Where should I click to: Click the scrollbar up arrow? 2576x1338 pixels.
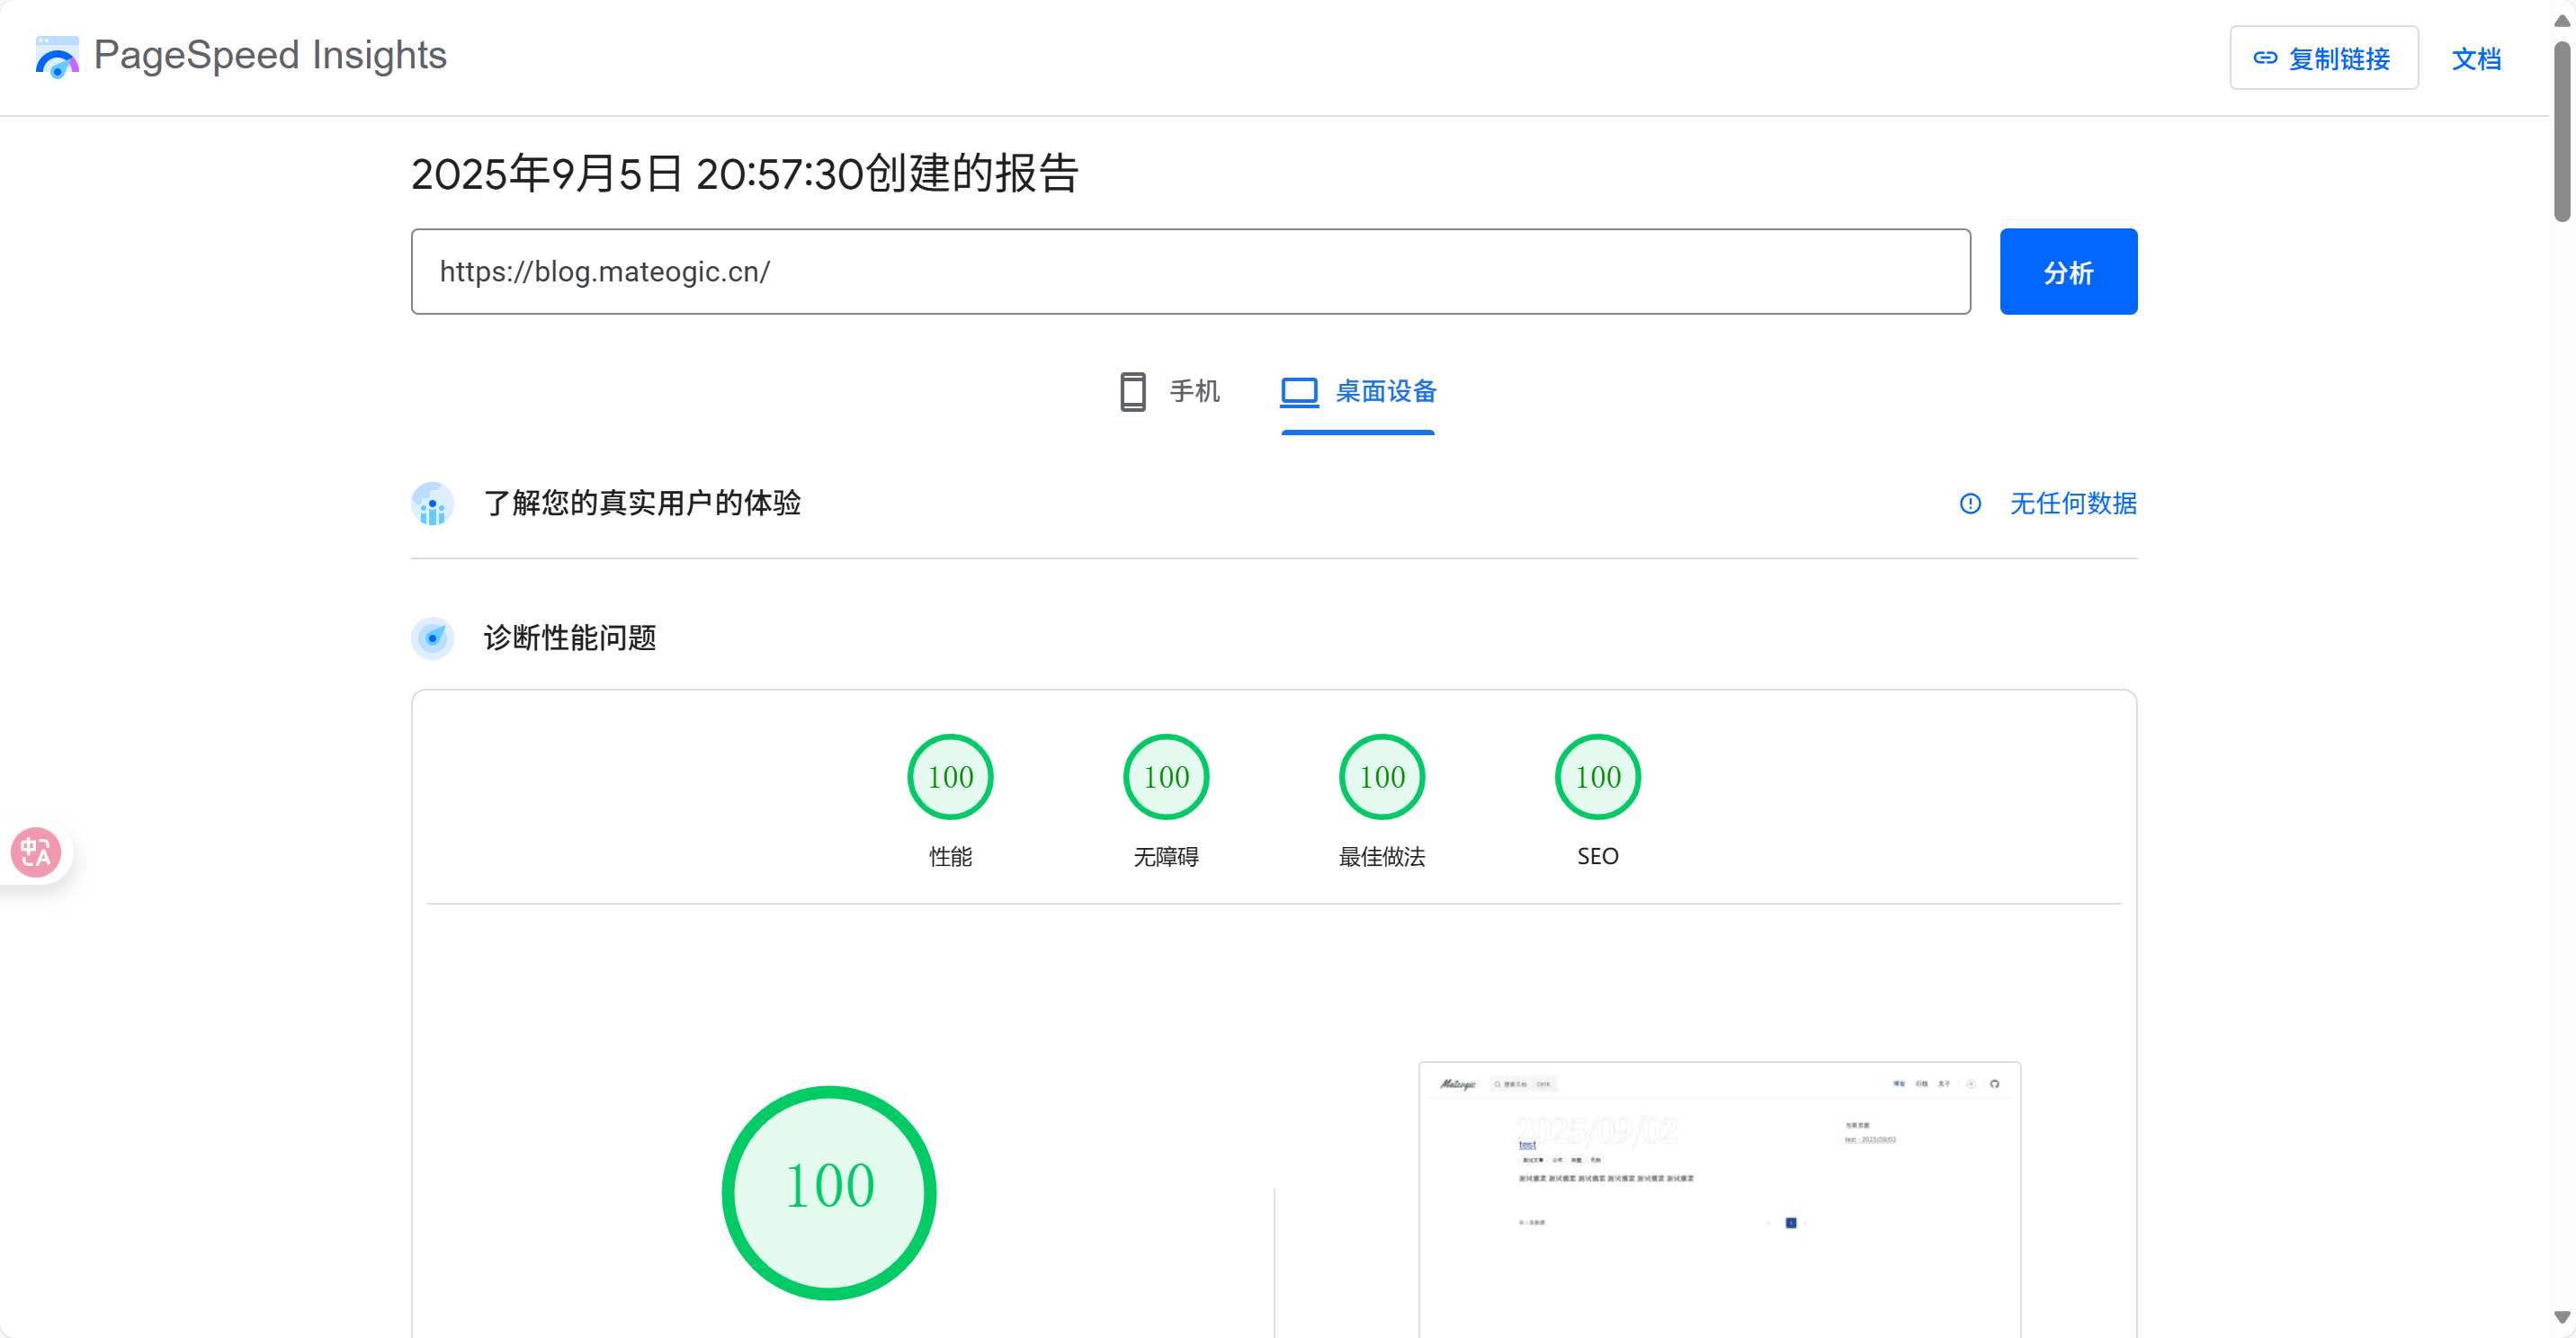click(x=2561, y=20)
